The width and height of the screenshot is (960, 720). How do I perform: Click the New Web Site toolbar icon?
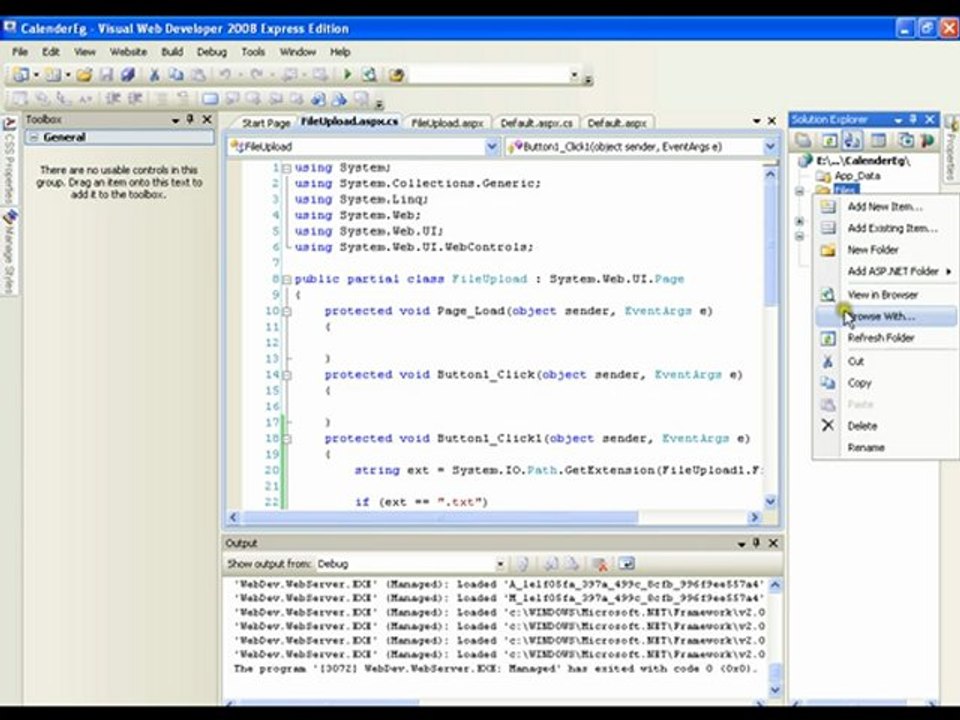coord(21,75)
